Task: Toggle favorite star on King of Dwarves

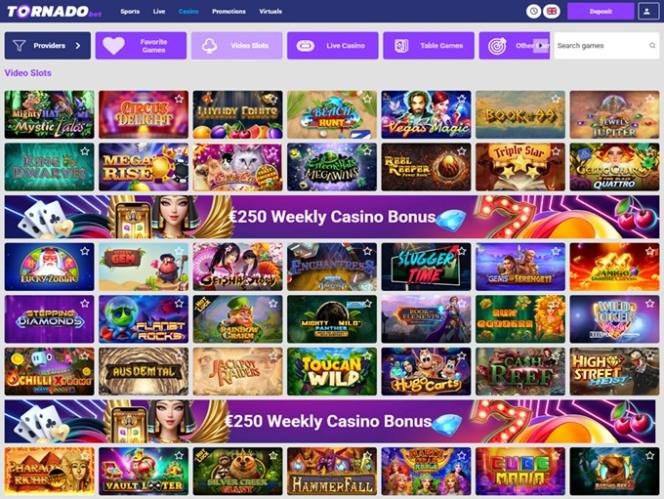Action: click(85, 151)
